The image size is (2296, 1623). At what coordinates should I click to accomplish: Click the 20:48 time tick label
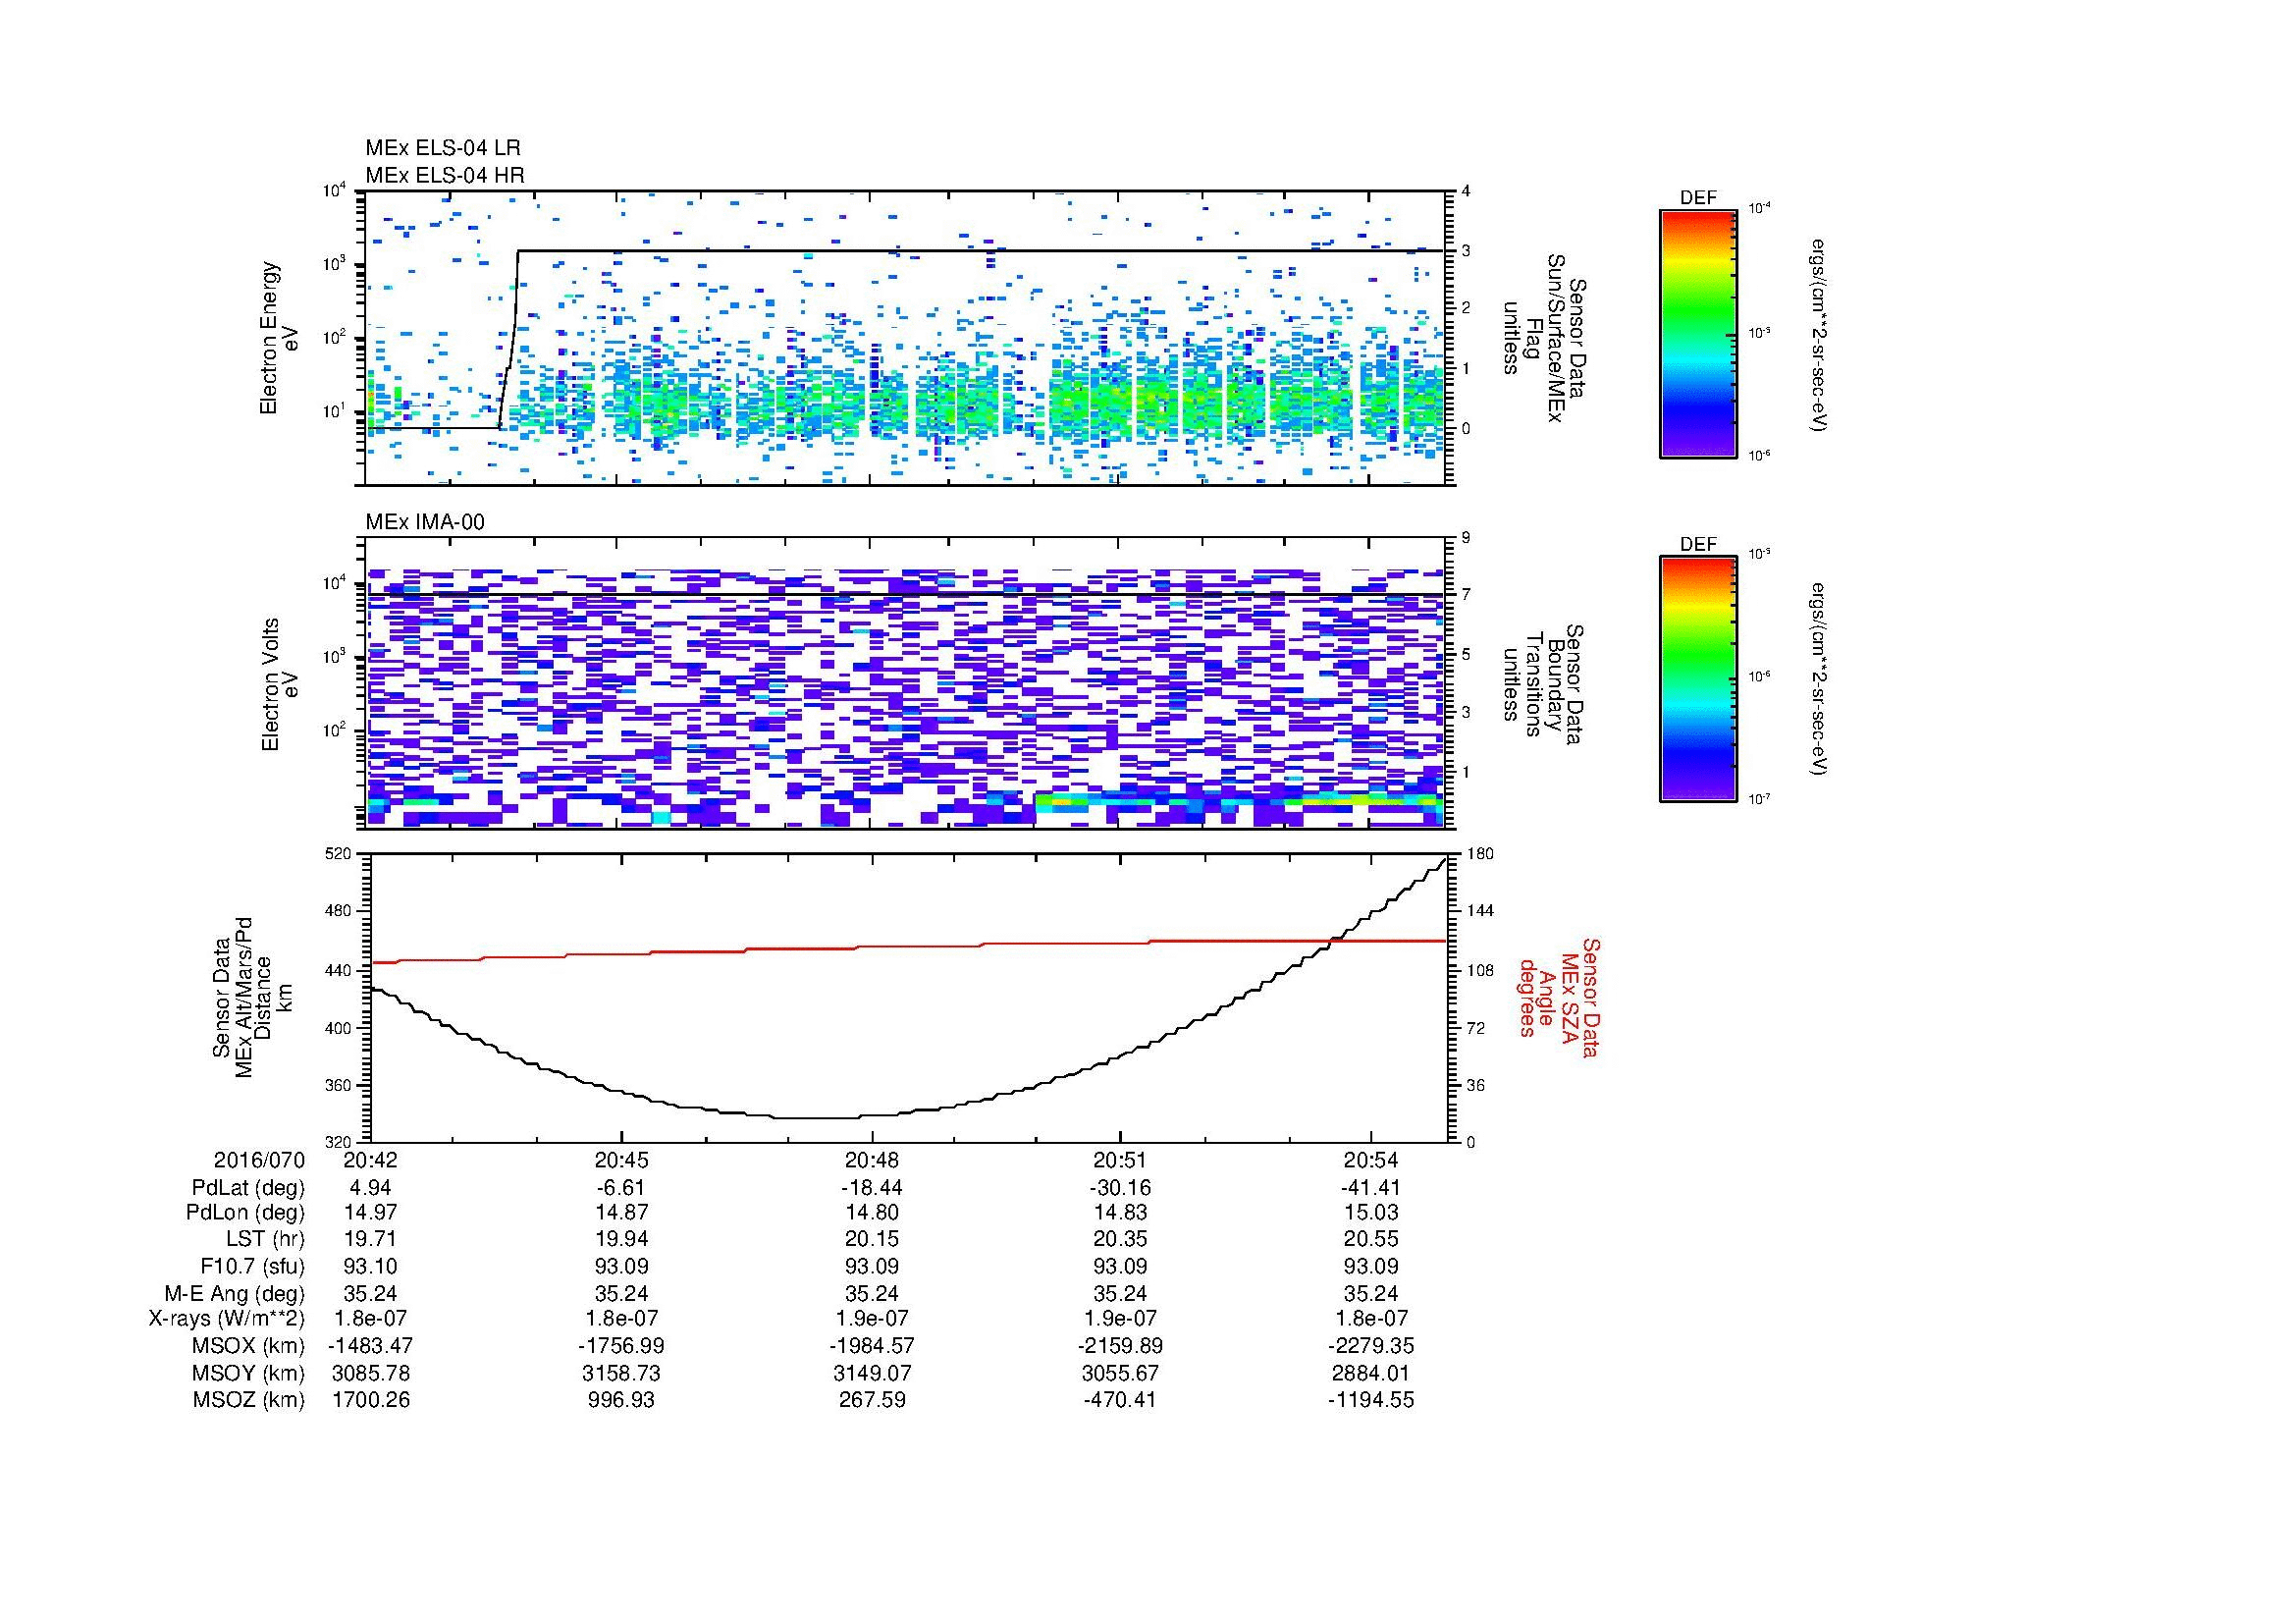click(873, 1161)
